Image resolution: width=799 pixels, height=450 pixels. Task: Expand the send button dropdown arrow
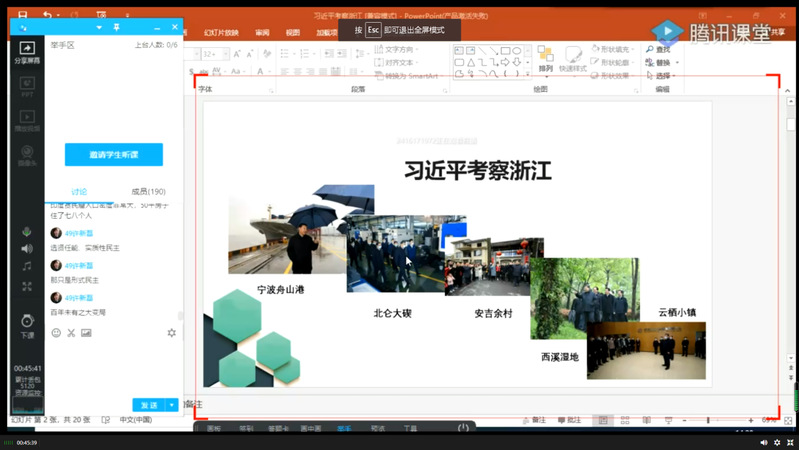click(172, 405)
